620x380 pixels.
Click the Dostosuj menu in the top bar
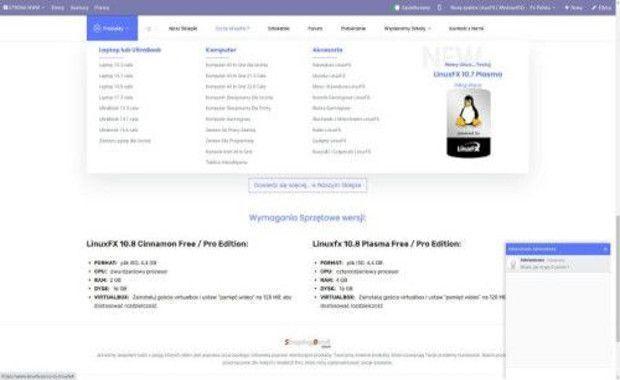(79, 8)
